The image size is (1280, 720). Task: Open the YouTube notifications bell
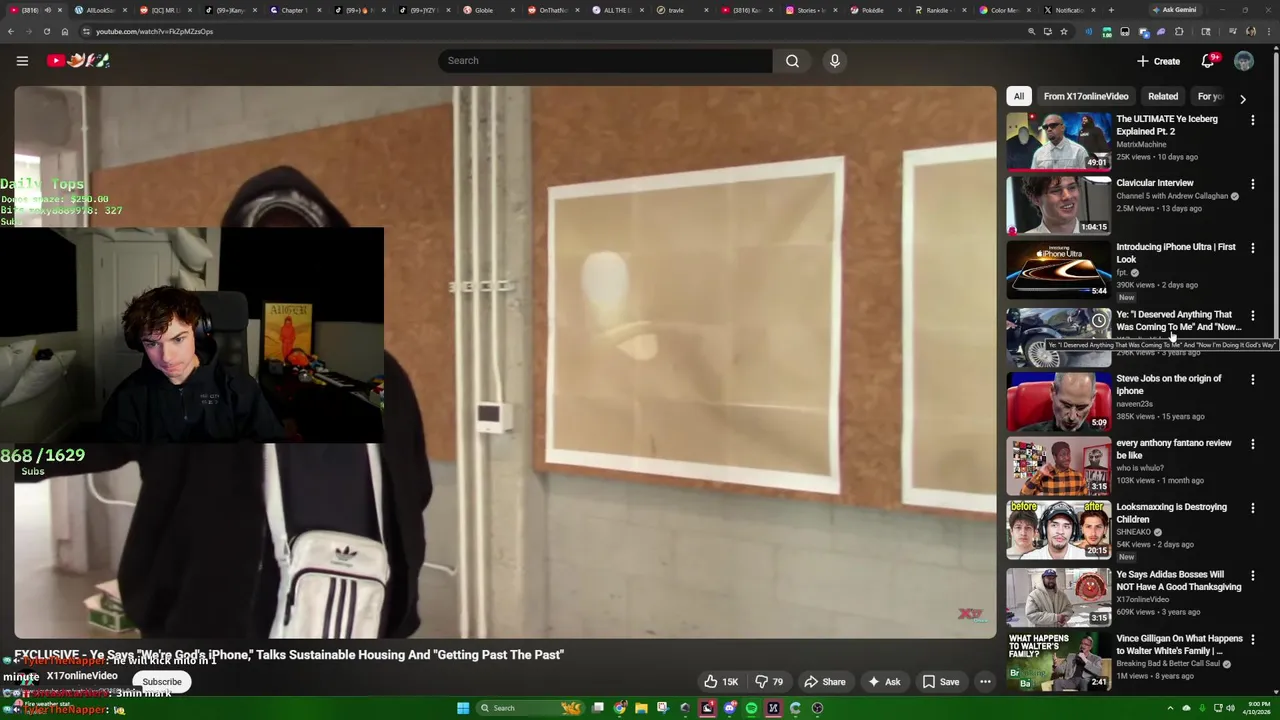click(x=1208, y=61)
